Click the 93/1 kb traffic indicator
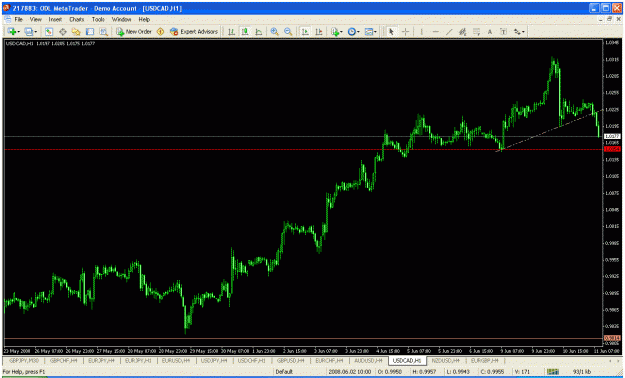Image resolution: width=625 pixels, height=378 pixels. tap(582, 372)
